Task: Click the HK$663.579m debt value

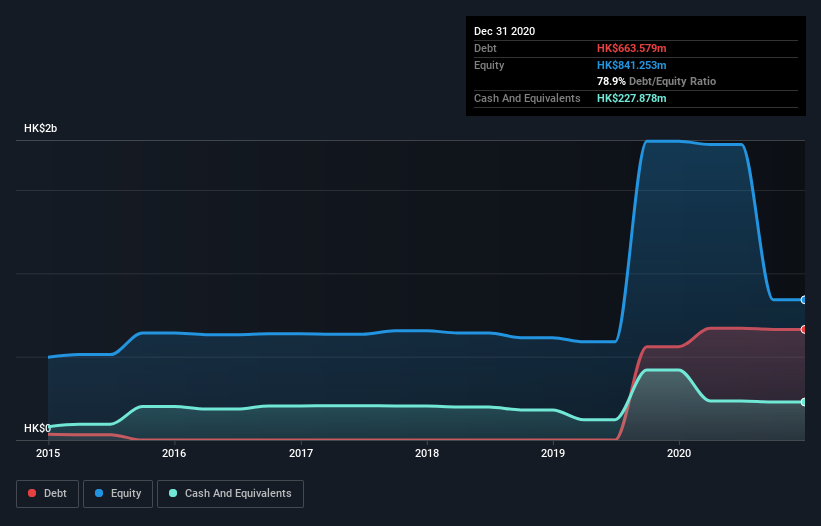Action: point(631,48)
